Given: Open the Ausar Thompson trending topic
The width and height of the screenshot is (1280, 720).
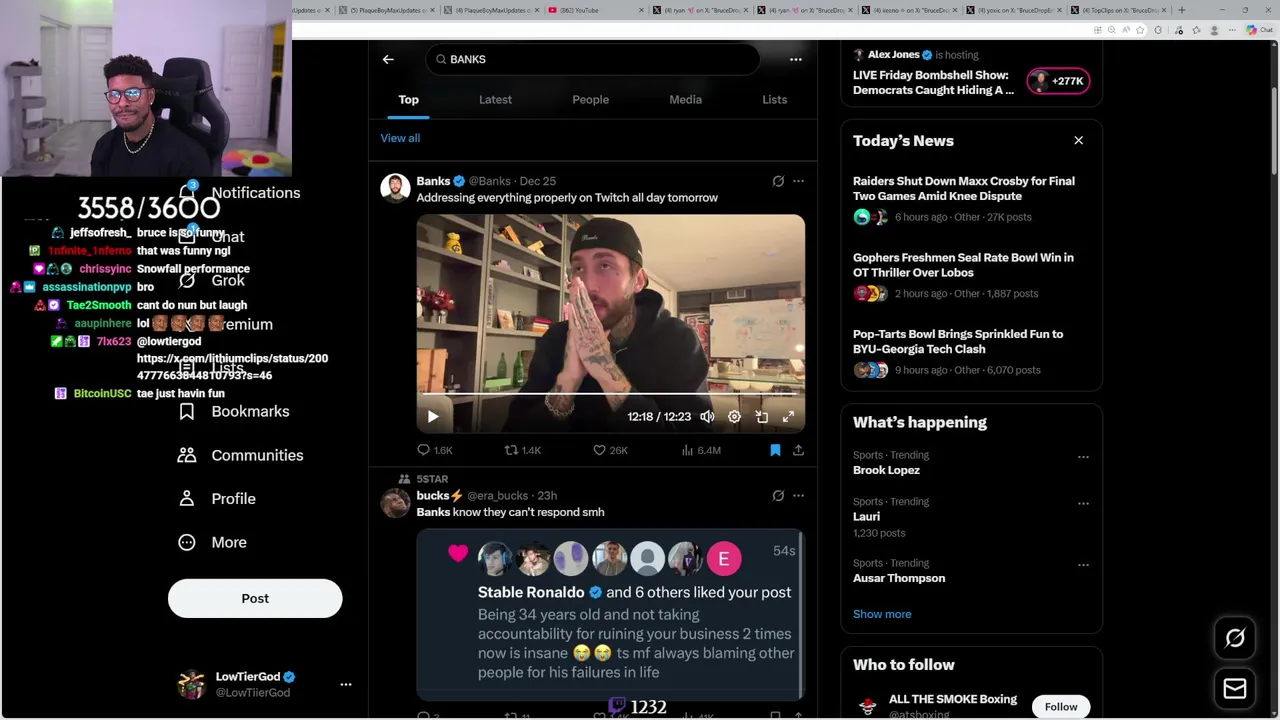Looking at the screenshot, I should point(899,578).
